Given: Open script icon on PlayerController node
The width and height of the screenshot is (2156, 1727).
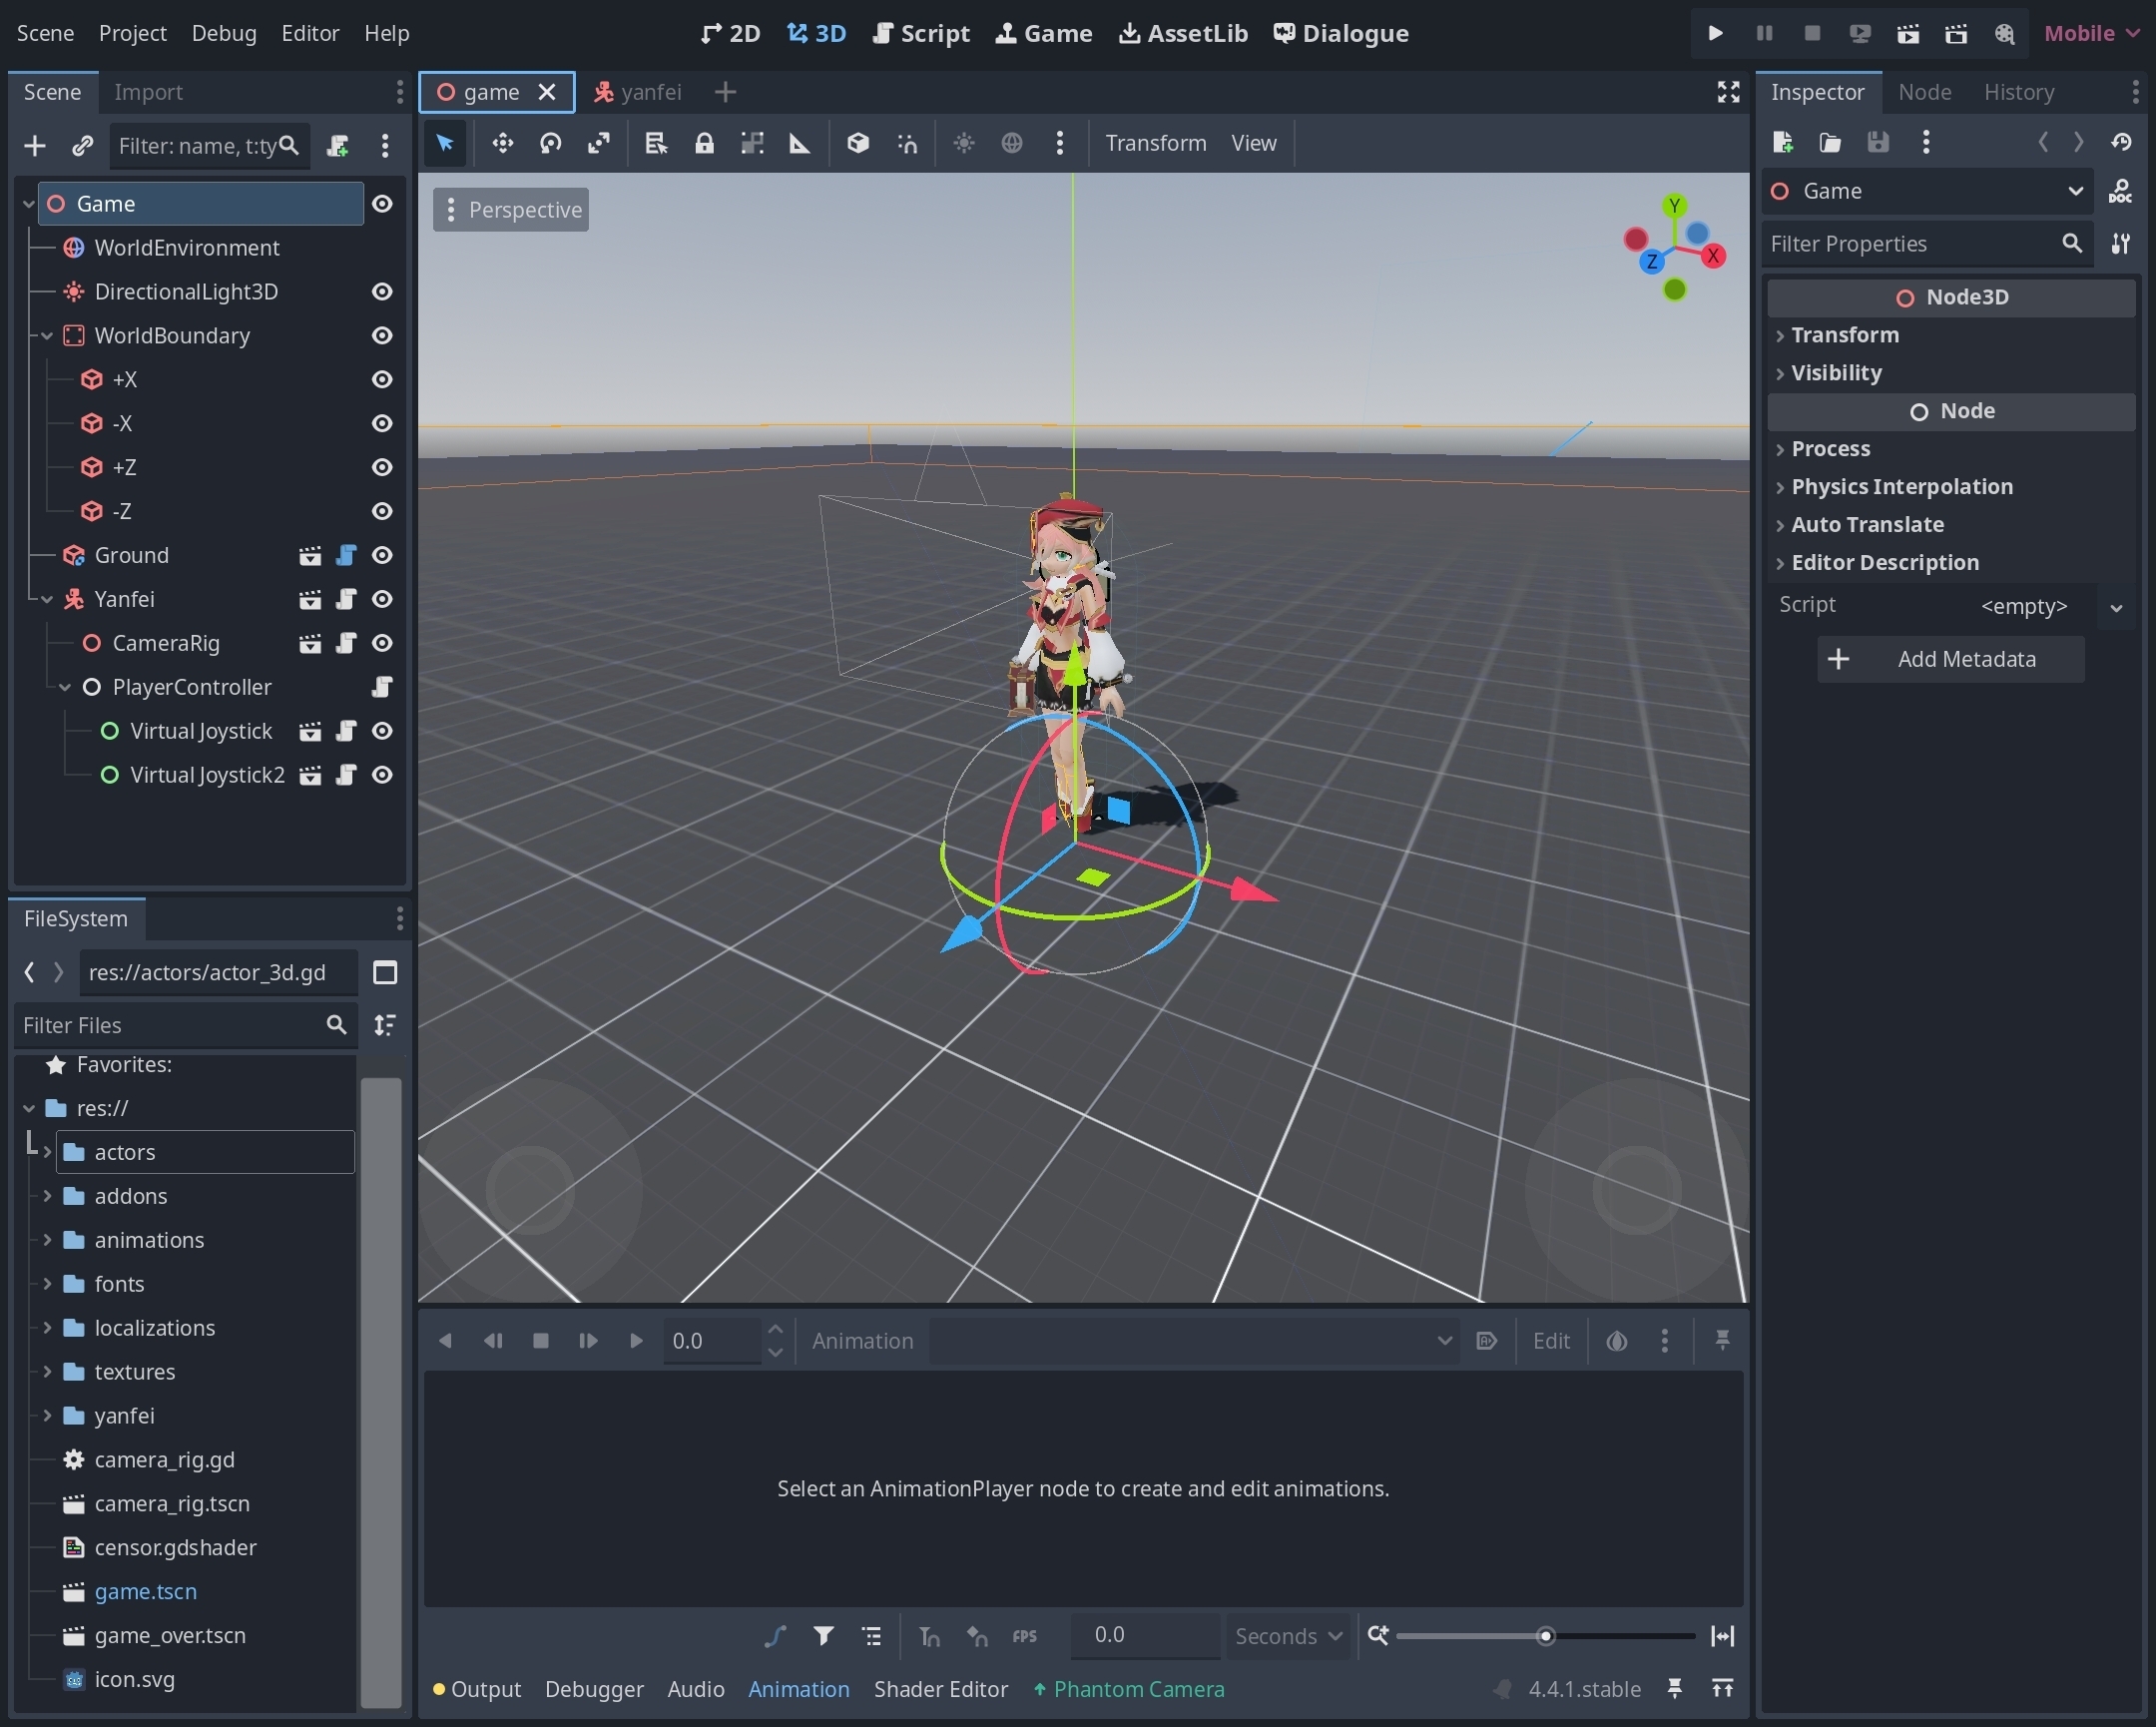Looking at the screenshot, I should [x=381, y=687].
